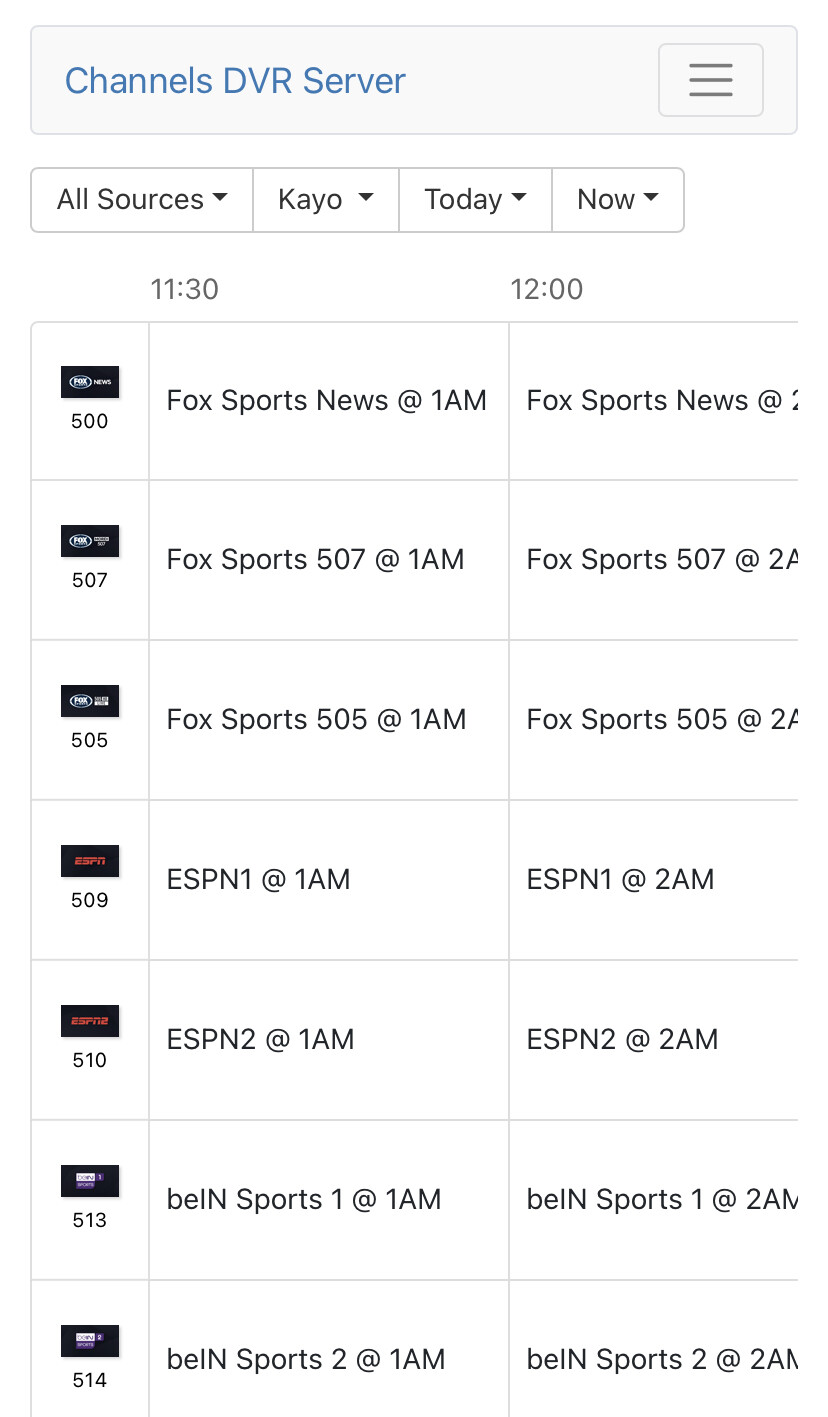Open the Fox Sports News @ 1AM program
828x1417 pixels.
point(327,401)
